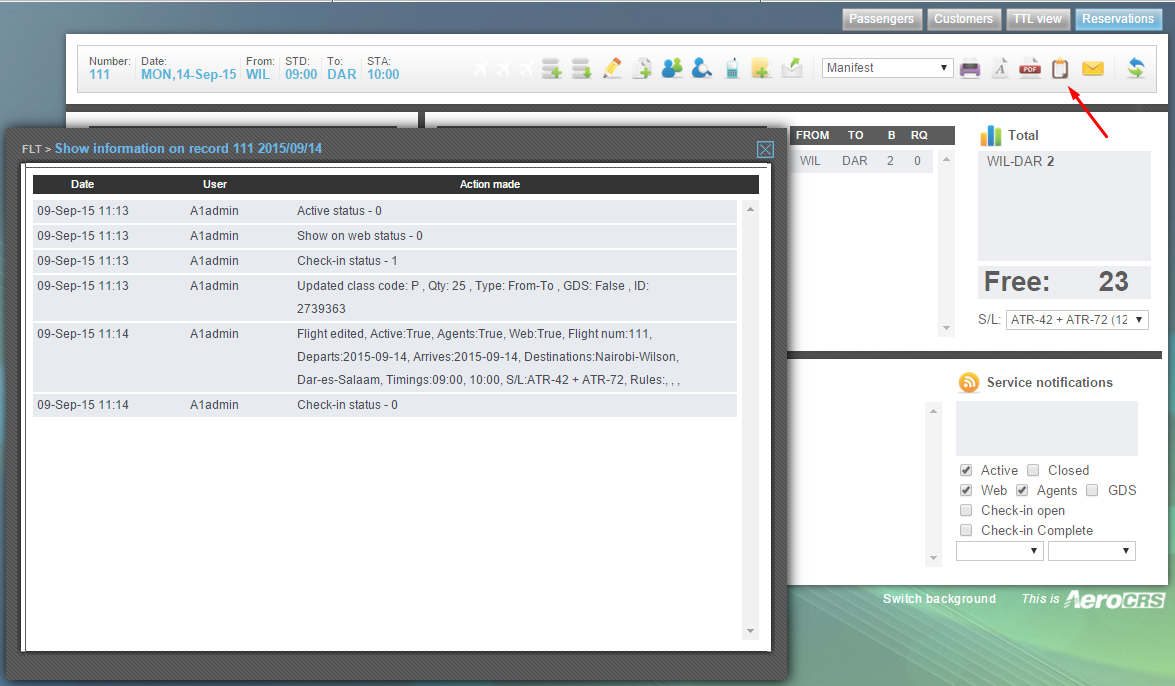1175x686 pixels.
Task: Select the WIL DAR sector row
Action: point(862,161)
